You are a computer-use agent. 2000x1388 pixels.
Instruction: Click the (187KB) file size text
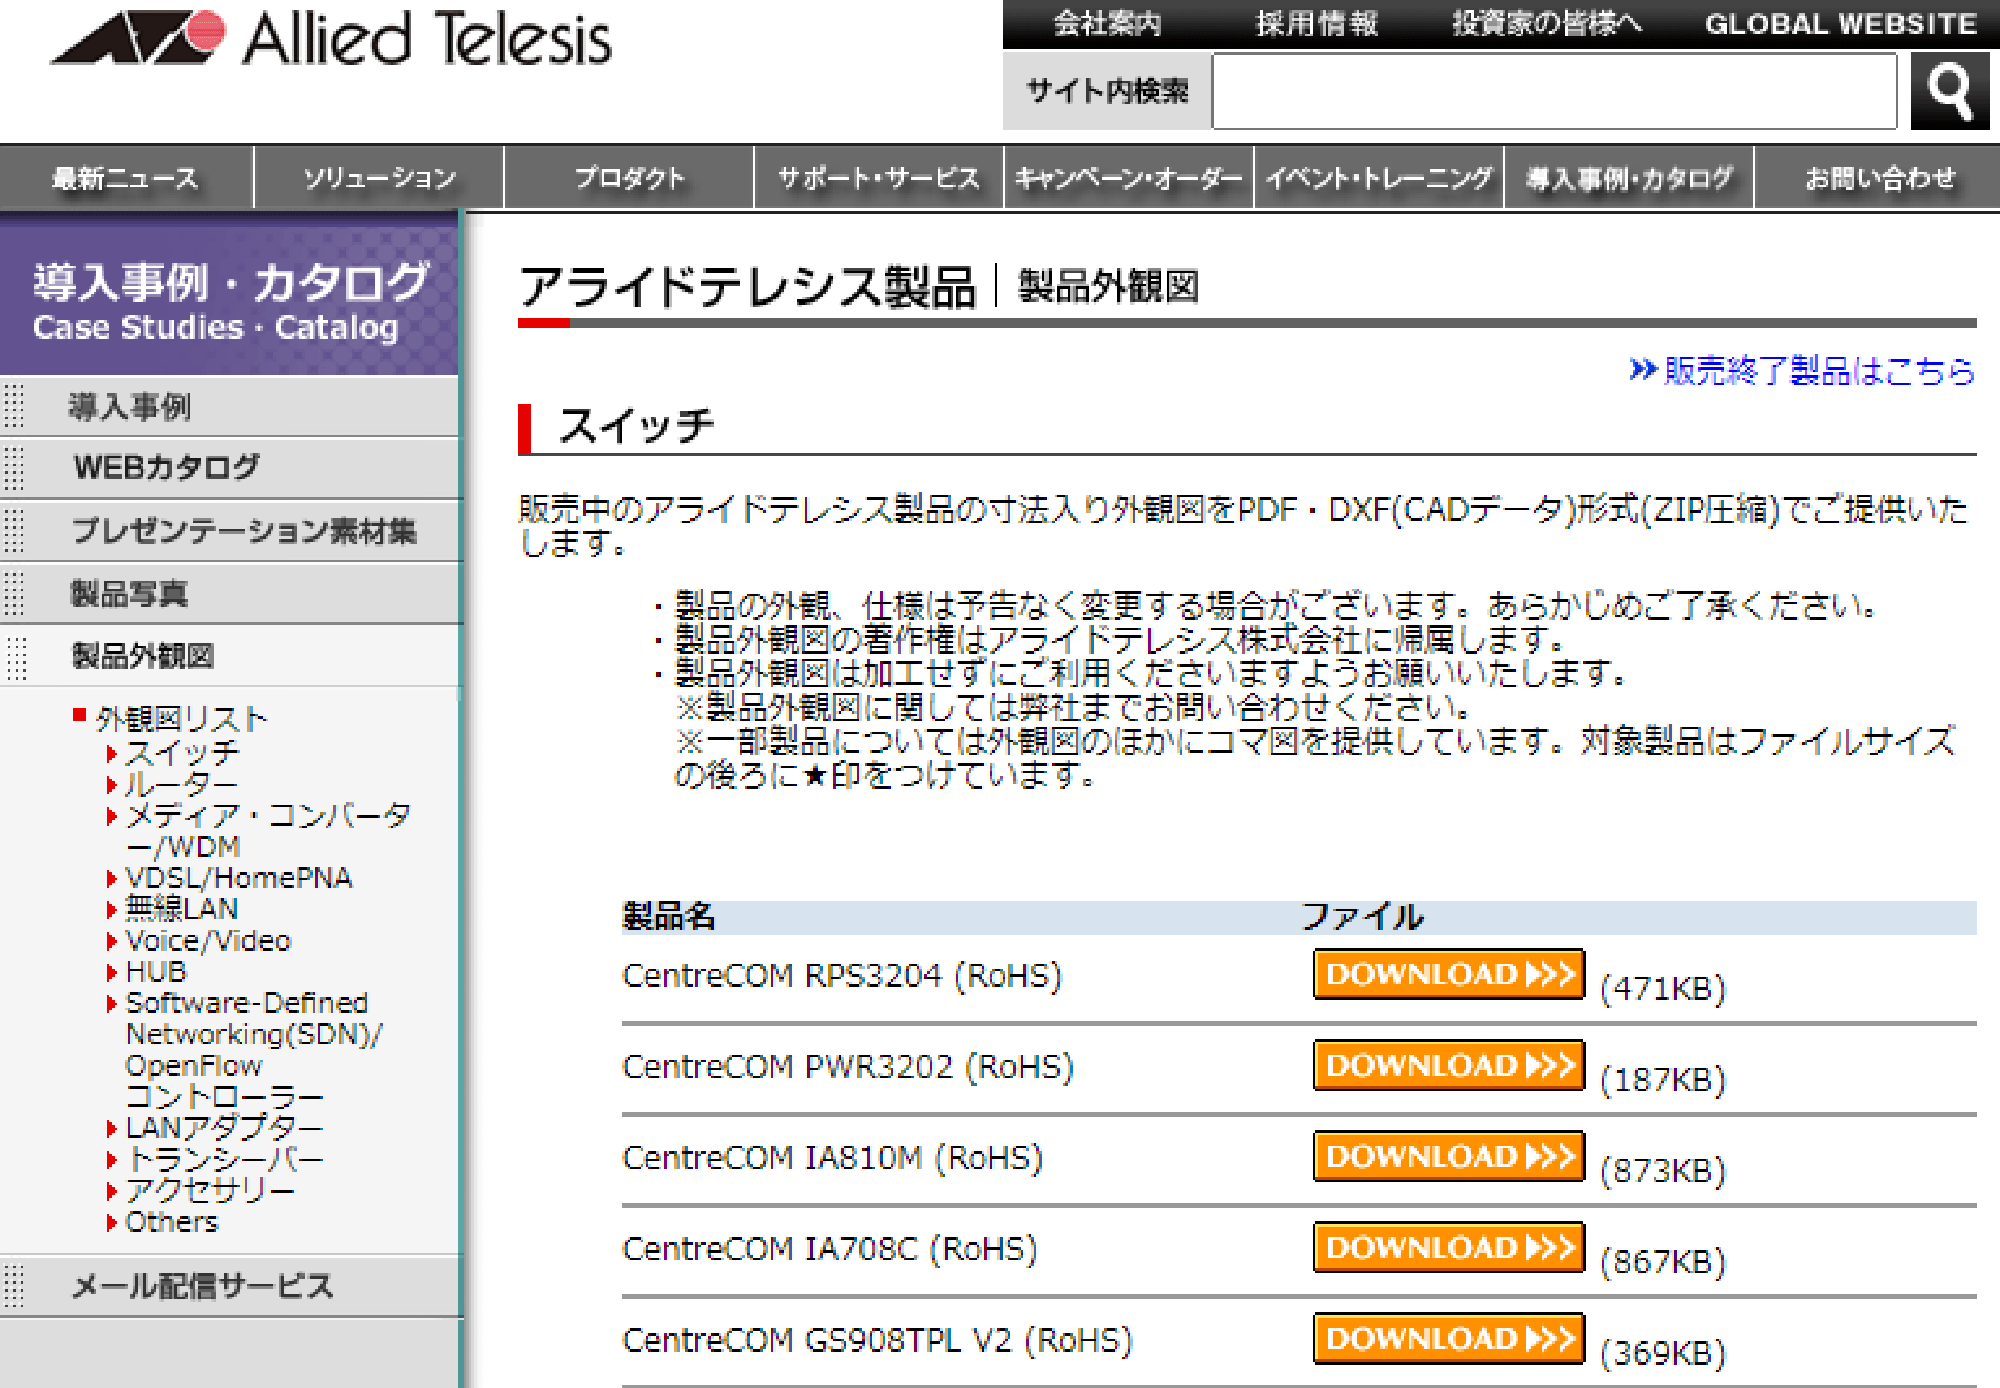click(x=1663, y=1079)
